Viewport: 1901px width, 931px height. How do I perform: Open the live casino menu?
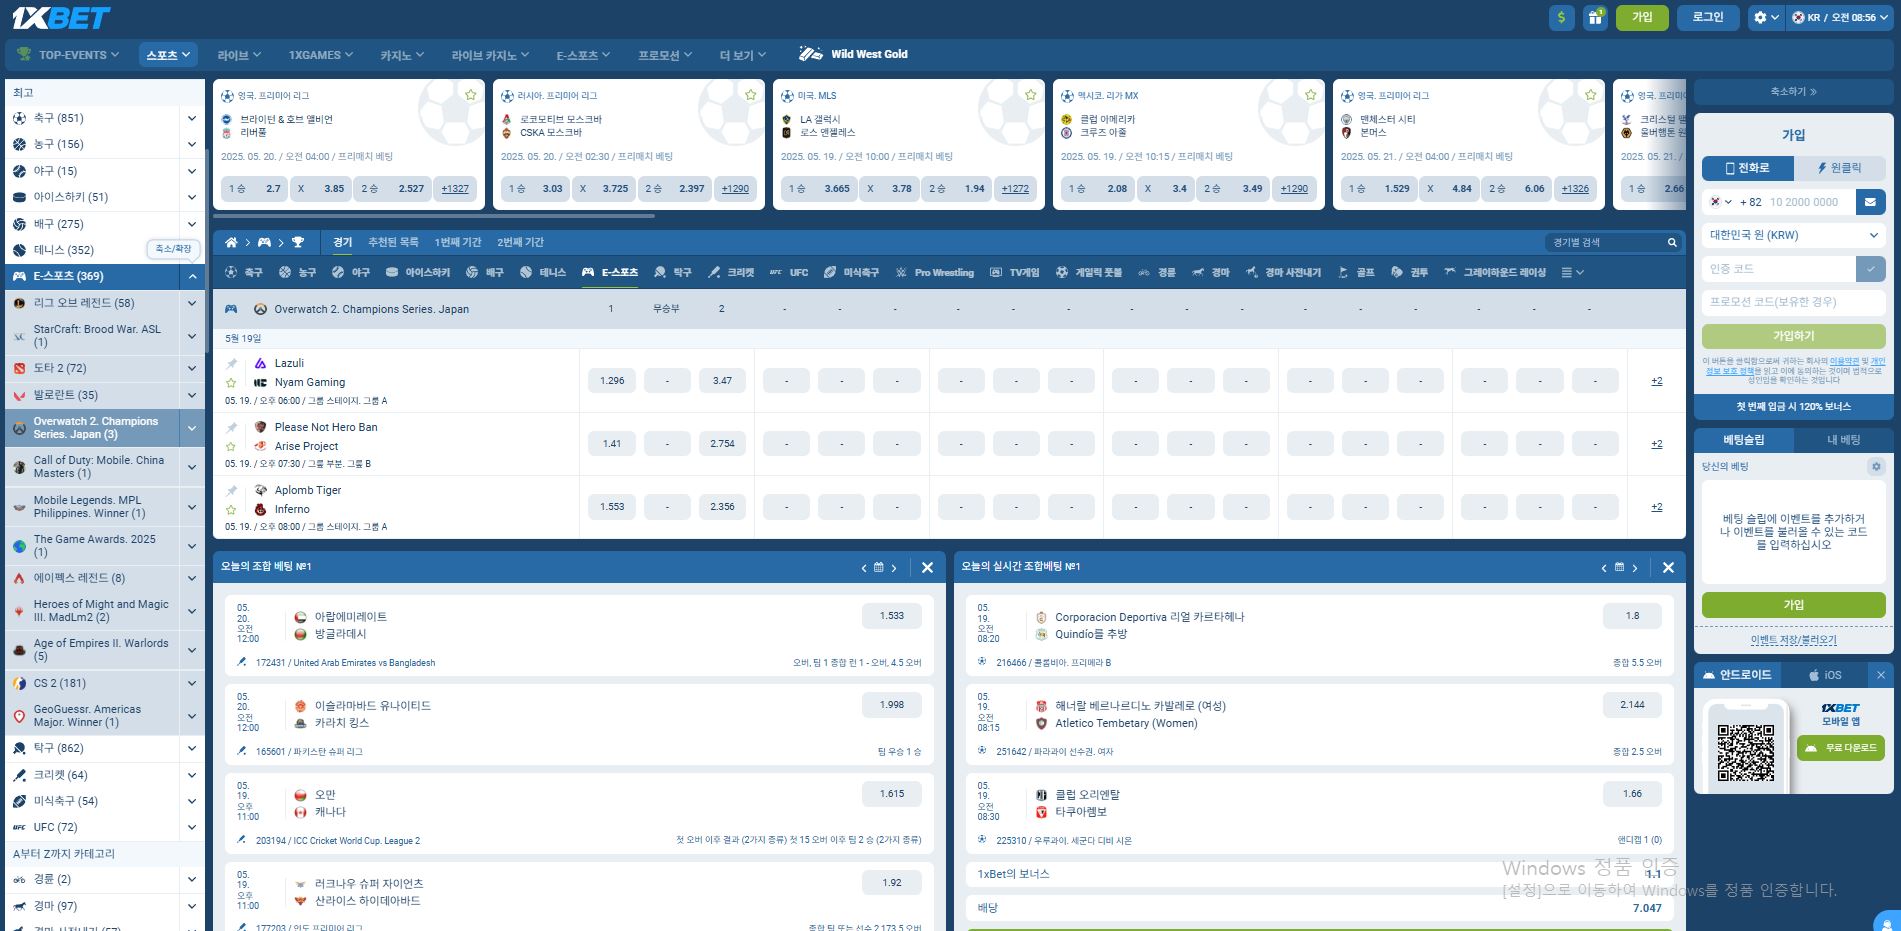[490, 55]
